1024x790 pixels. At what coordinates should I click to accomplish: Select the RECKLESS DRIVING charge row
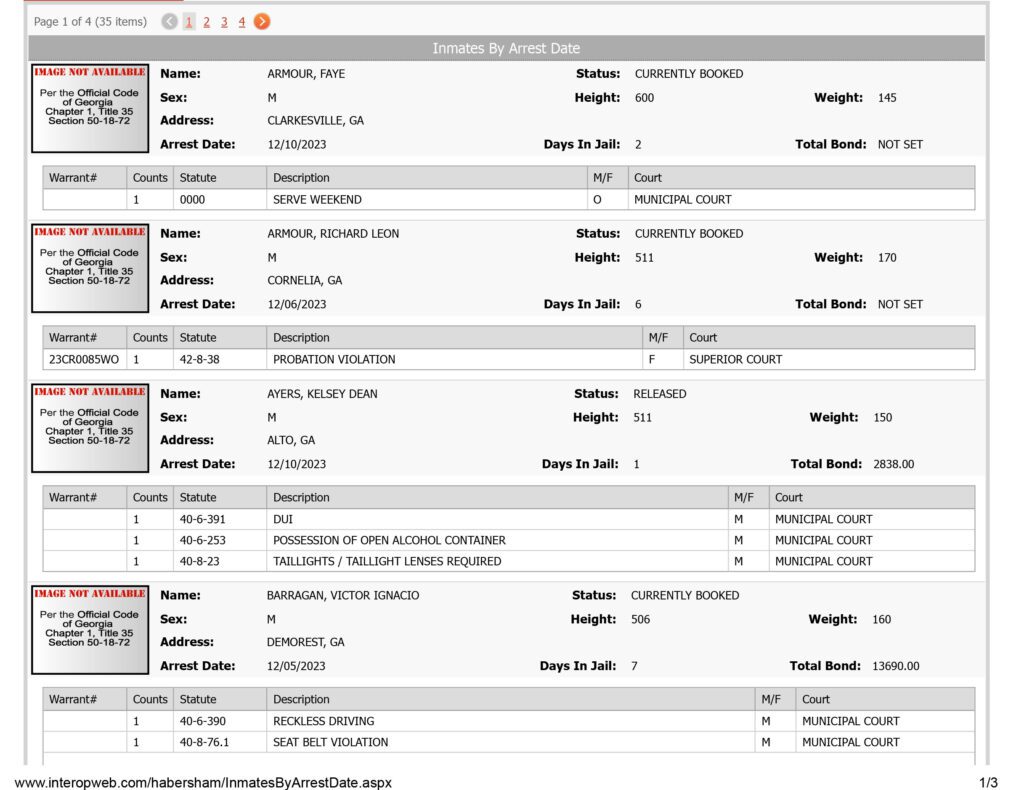(509, 721)
